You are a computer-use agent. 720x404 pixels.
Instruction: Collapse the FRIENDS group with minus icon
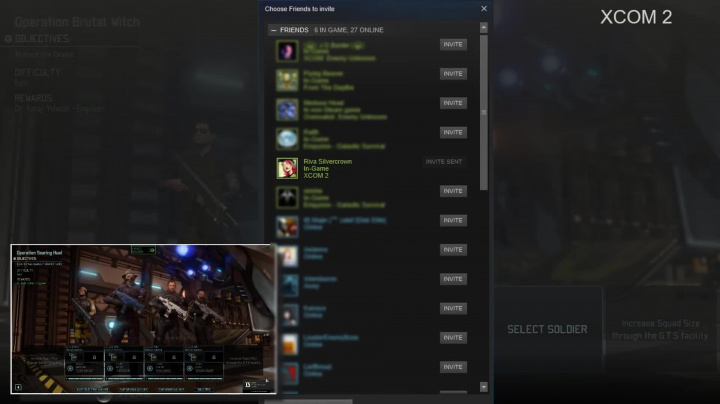274,30
